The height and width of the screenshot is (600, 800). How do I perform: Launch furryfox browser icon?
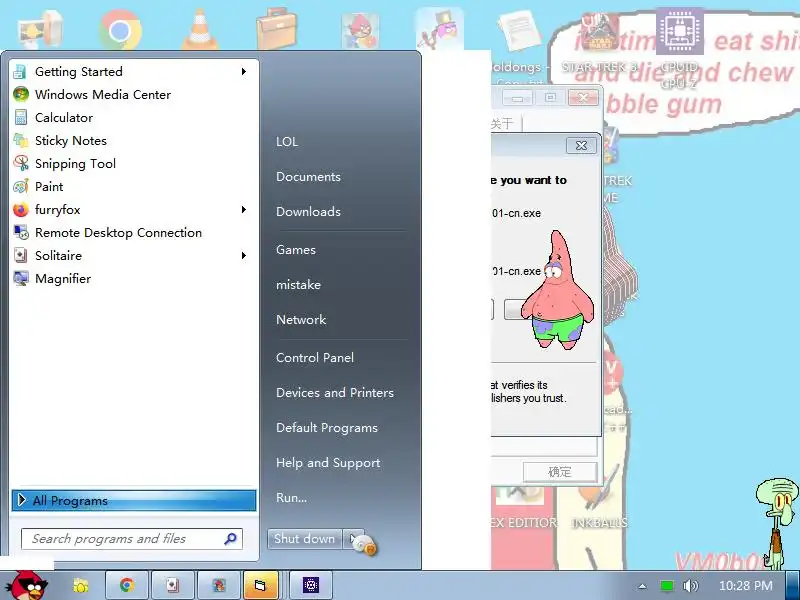pos(21,210)
